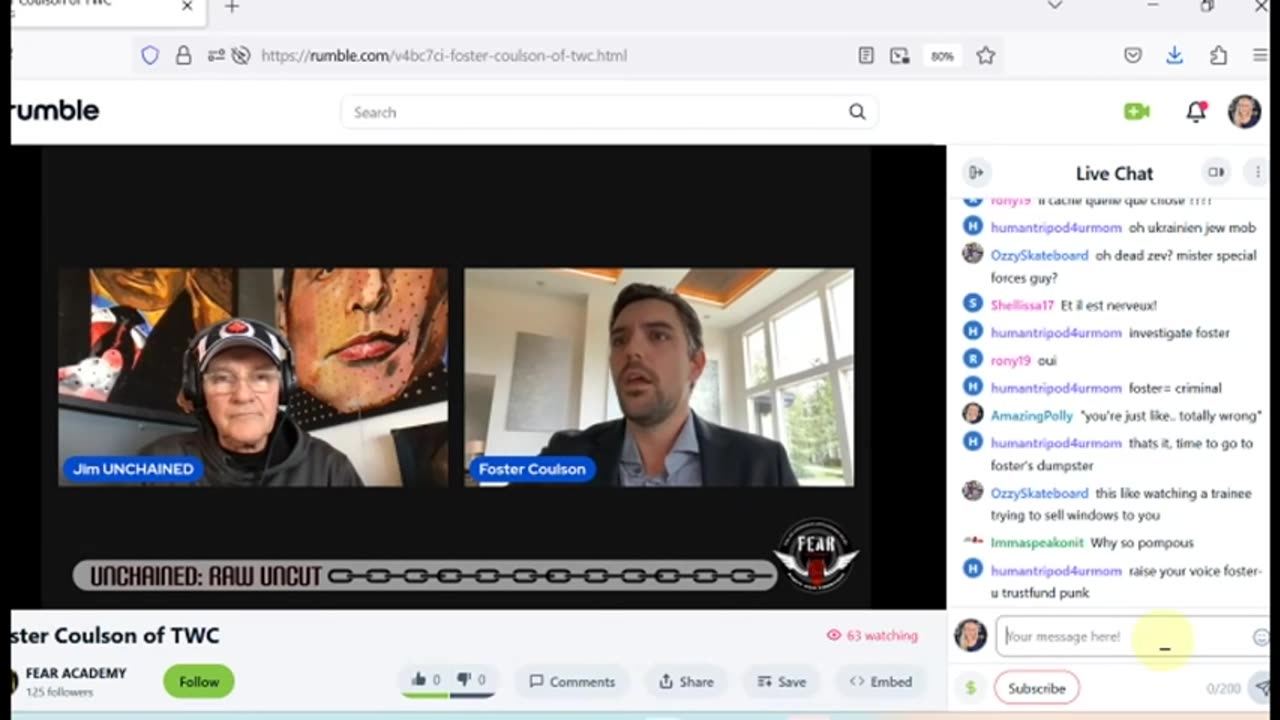Click the Share button
Image resolution: width=1280 pixels, height=720 pixels.
[x=686, y=681]
